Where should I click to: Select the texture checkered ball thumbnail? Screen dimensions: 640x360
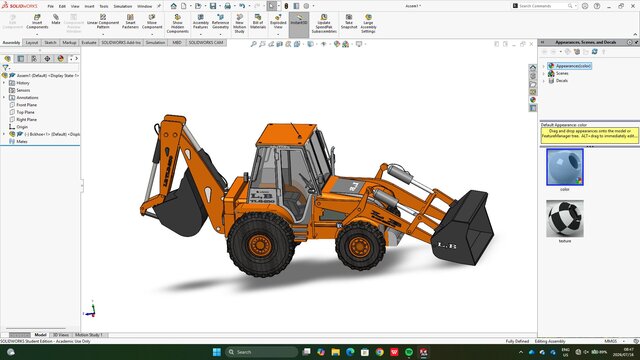[x=565, y=218]
